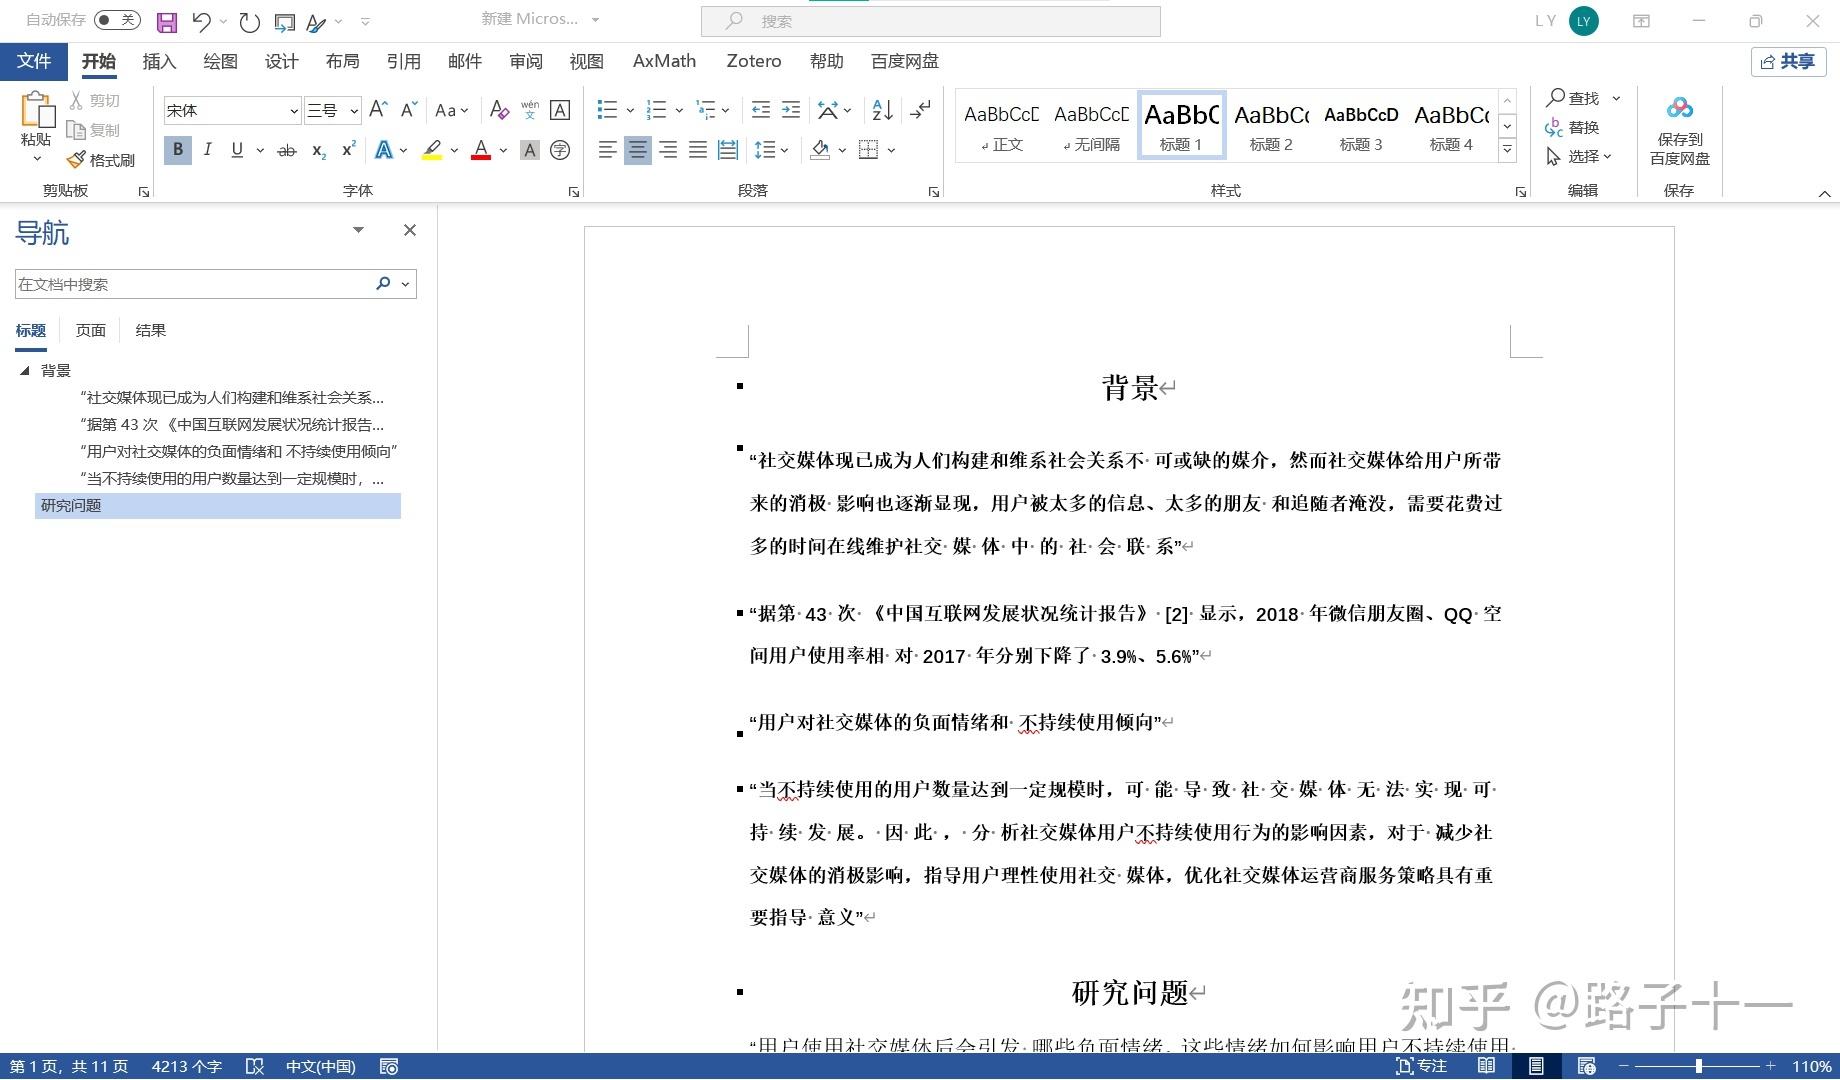Close the navigation pane
The image size is (1840, 1080).
409,230
